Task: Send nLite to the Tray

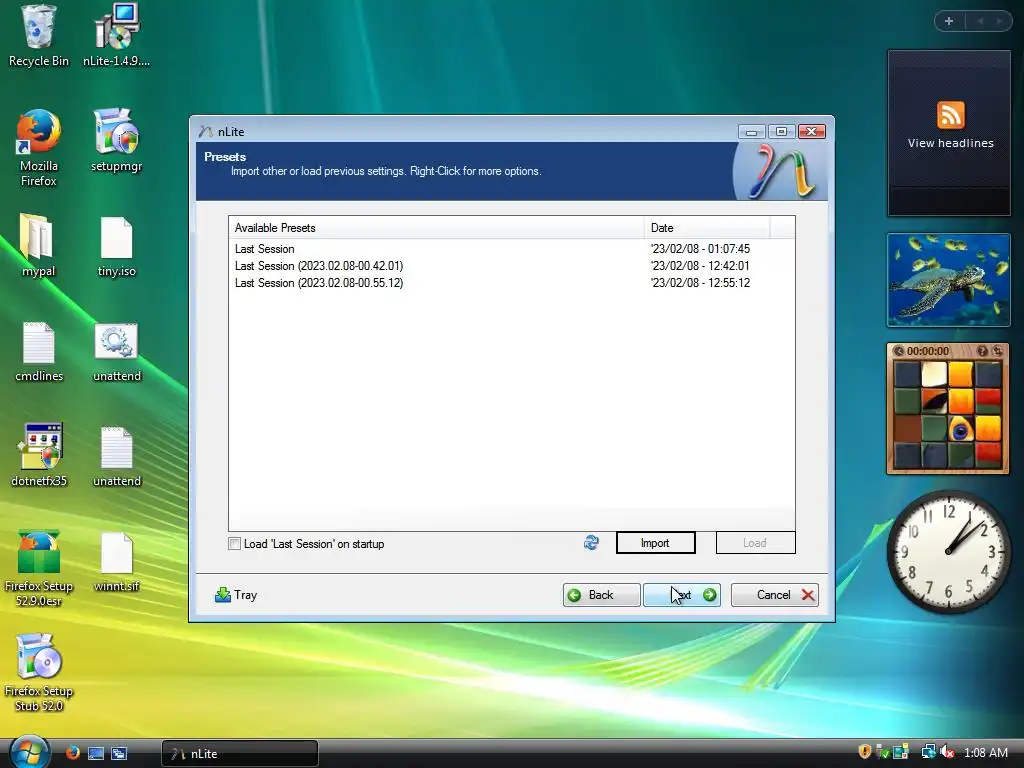Action: 236,595
